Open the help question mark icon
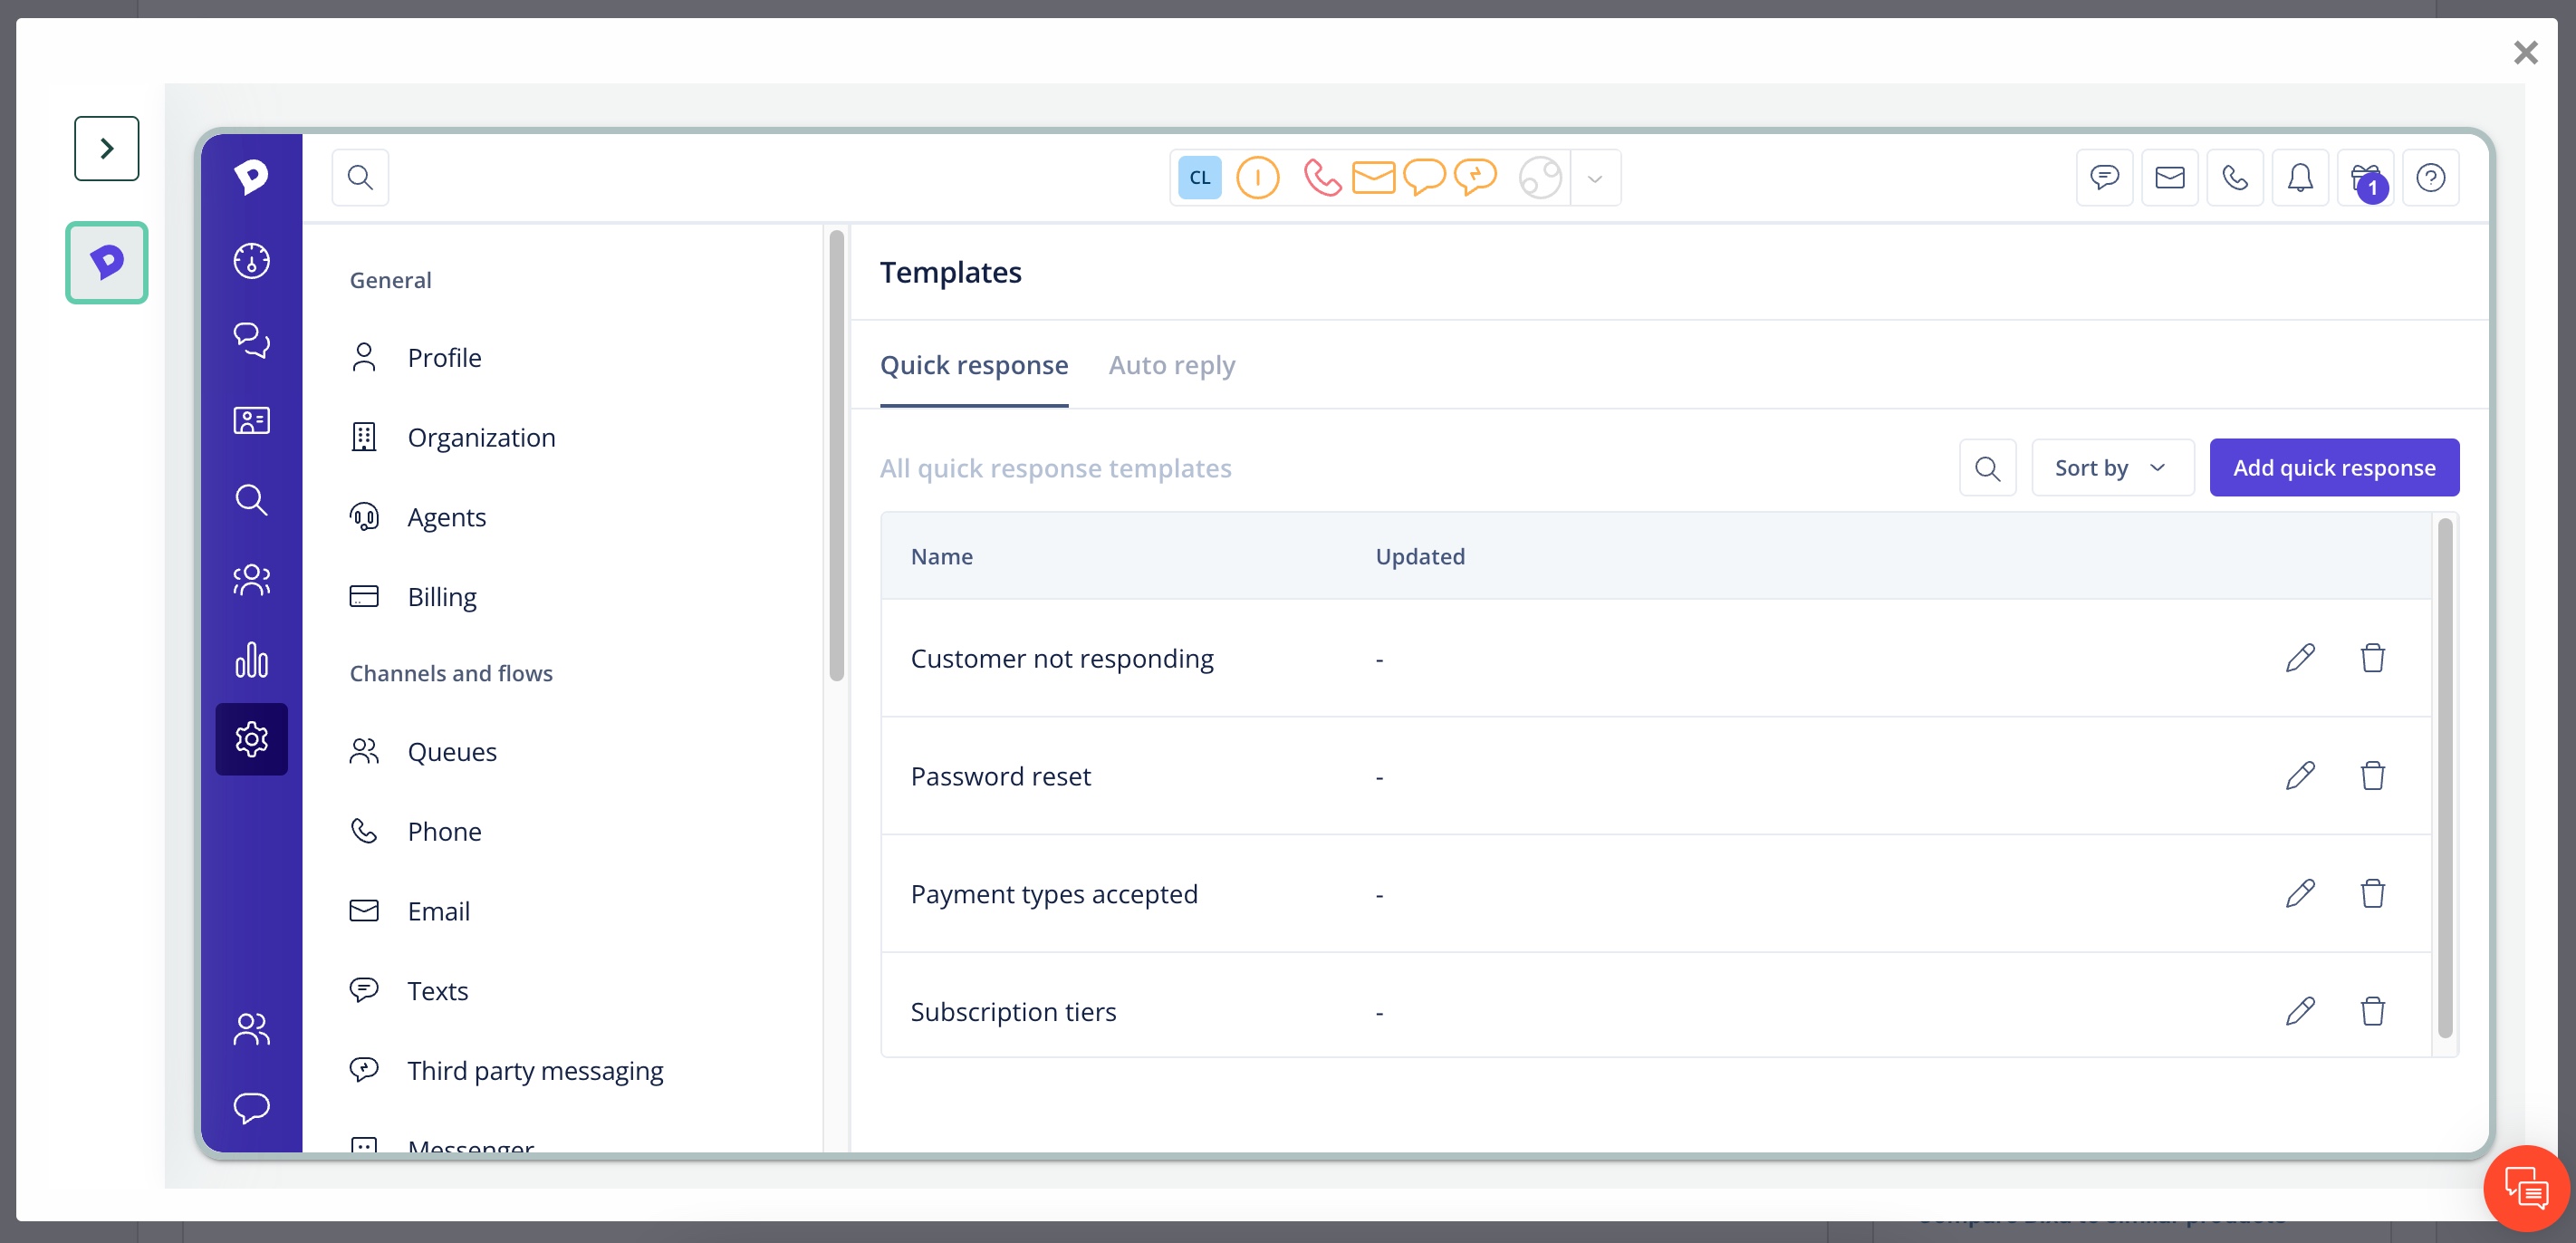The width and height of the screenshot is (2576, 1243). point(2430,178)
